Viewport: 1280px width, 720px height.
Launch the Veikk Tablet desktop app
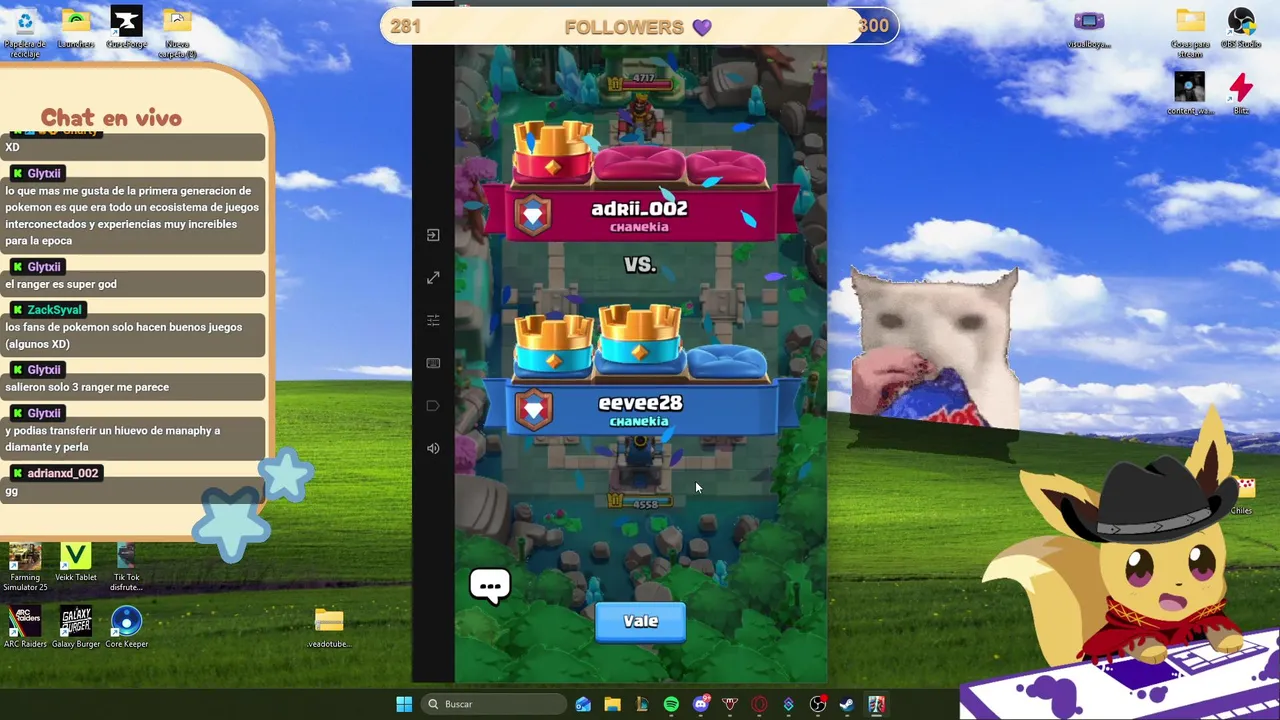(x=76, y=562)
